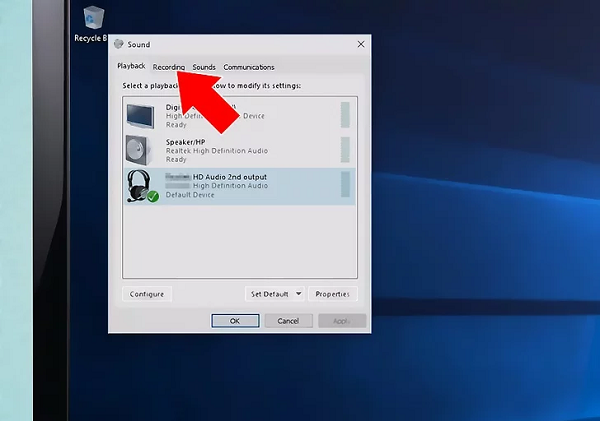Click Cancel to dismiss the dialog

point(288,321)
